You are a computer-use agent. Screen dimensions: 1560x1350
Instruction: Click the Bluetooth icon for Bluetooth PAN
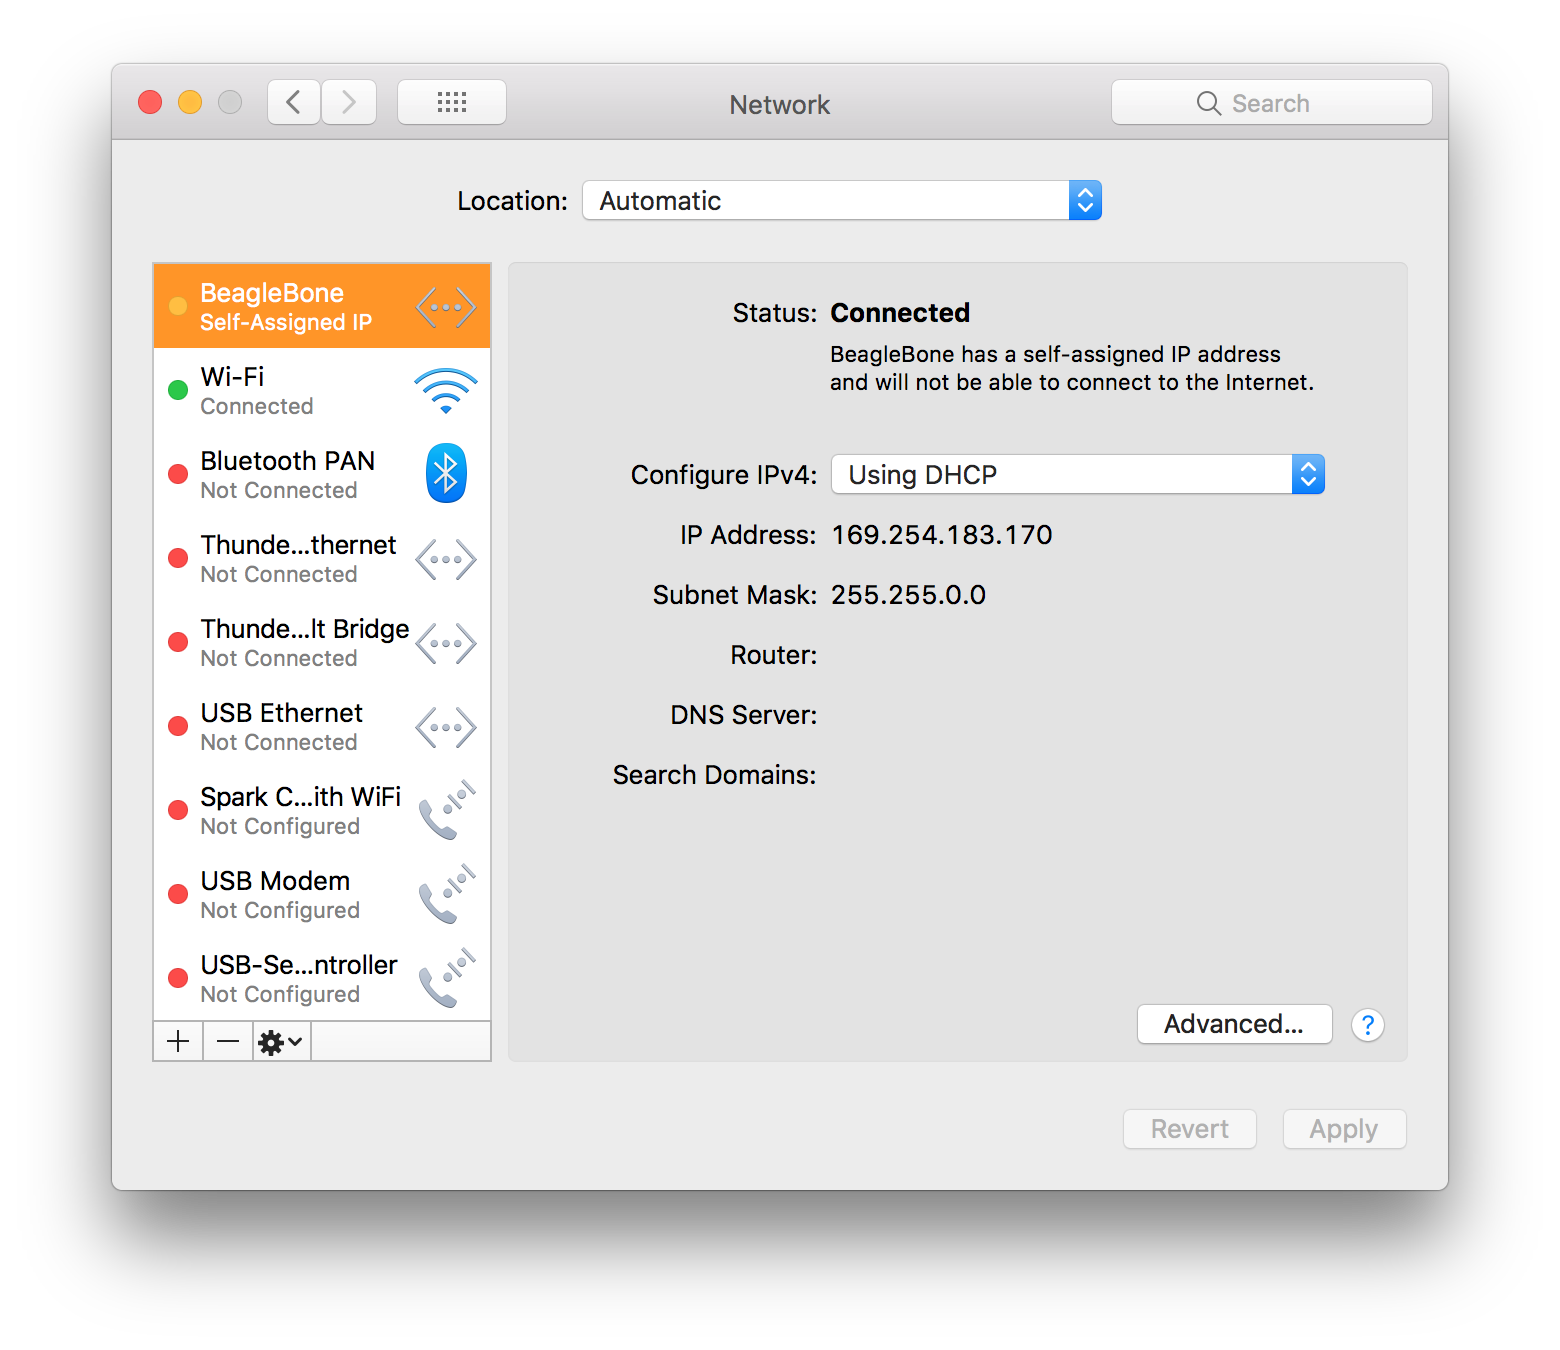(x=446, y=473)
